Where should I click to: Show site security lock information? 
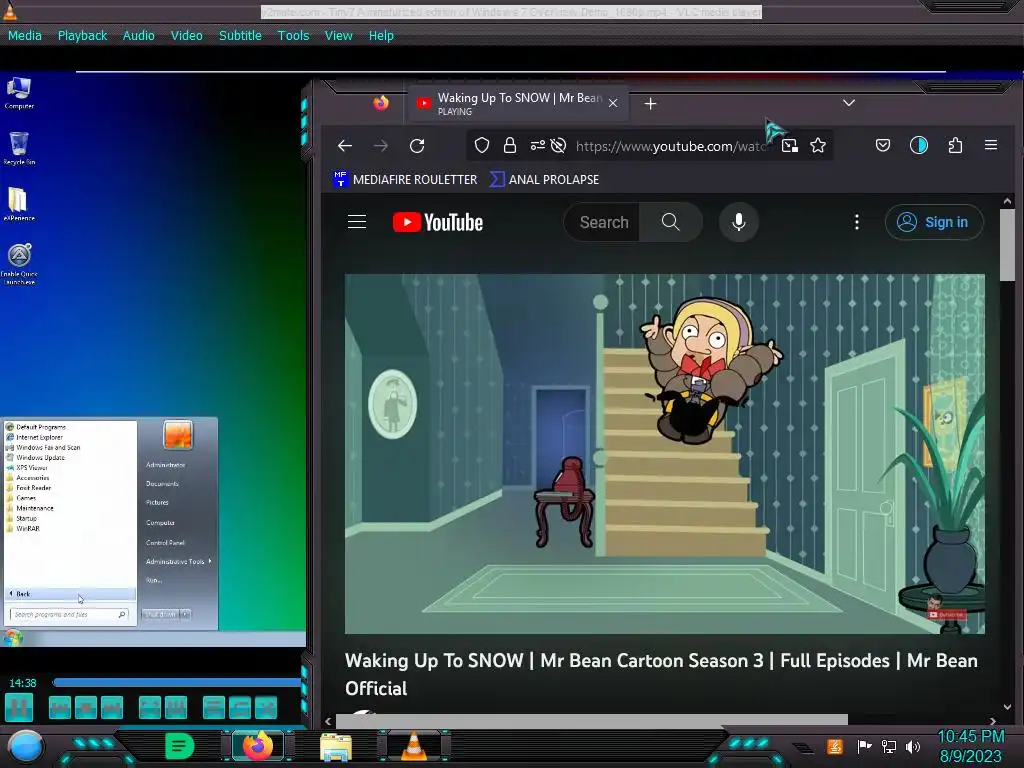point(510,146)
